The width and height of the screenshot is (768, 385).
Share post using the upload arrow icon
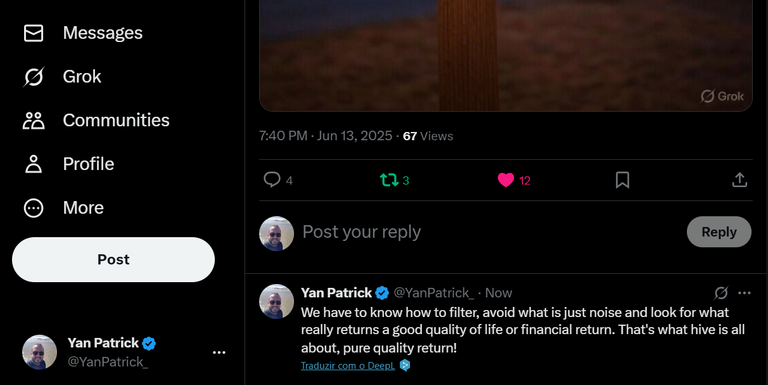point(739,180)
